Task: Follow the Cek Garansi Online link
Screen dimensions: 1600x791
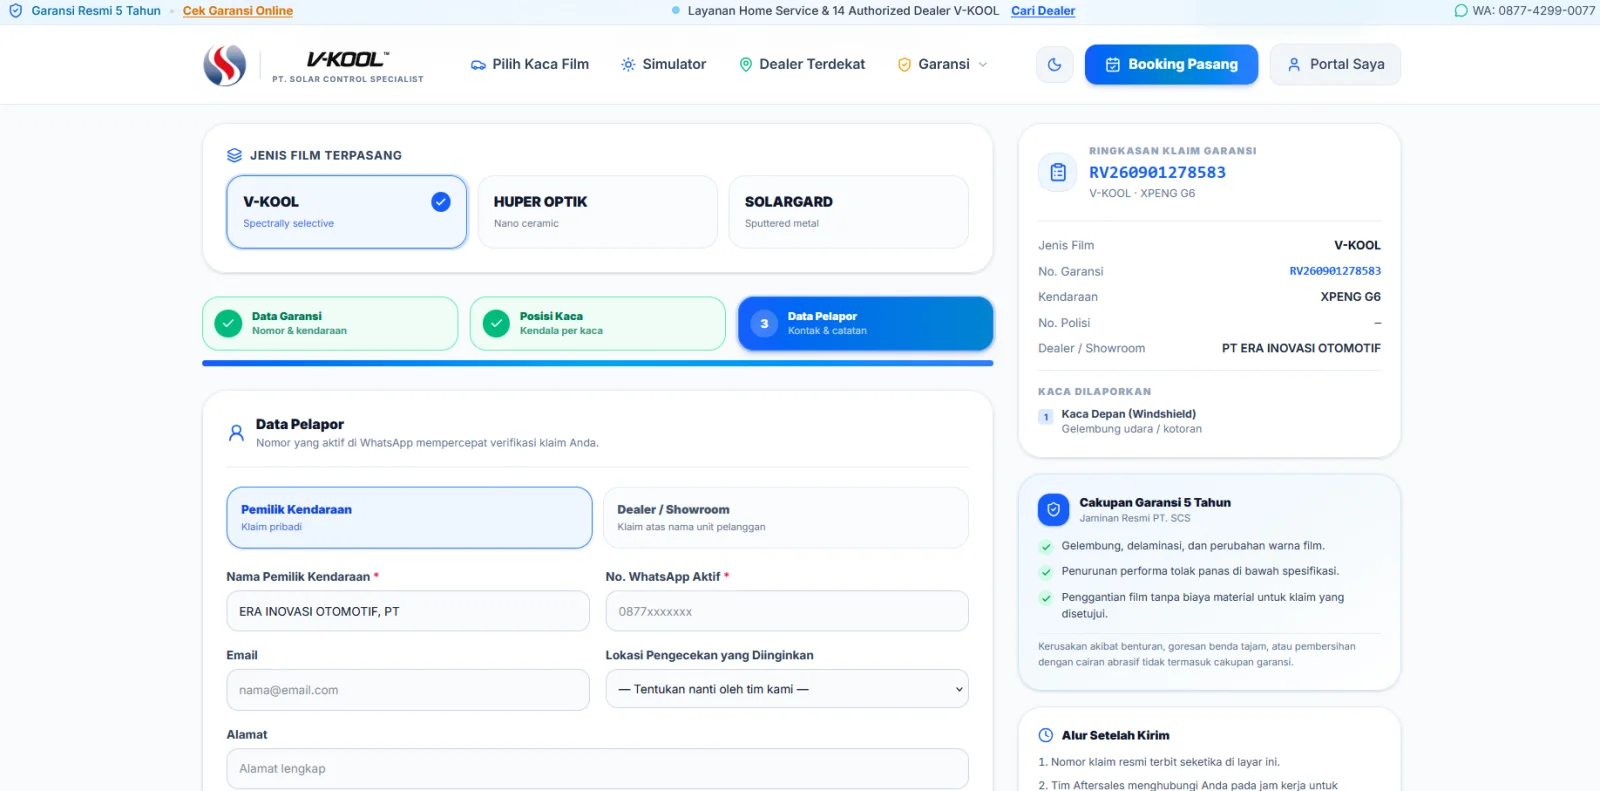Action: (238, 11)
